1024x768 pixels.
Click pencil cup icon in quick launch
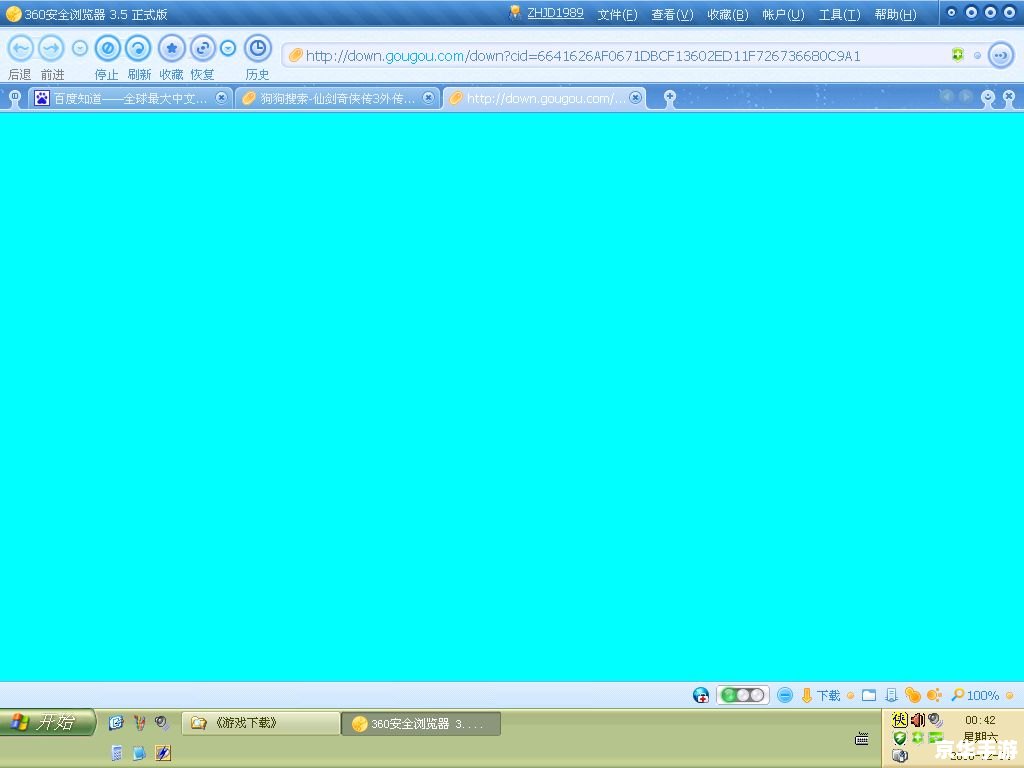(x=139, y=722)
